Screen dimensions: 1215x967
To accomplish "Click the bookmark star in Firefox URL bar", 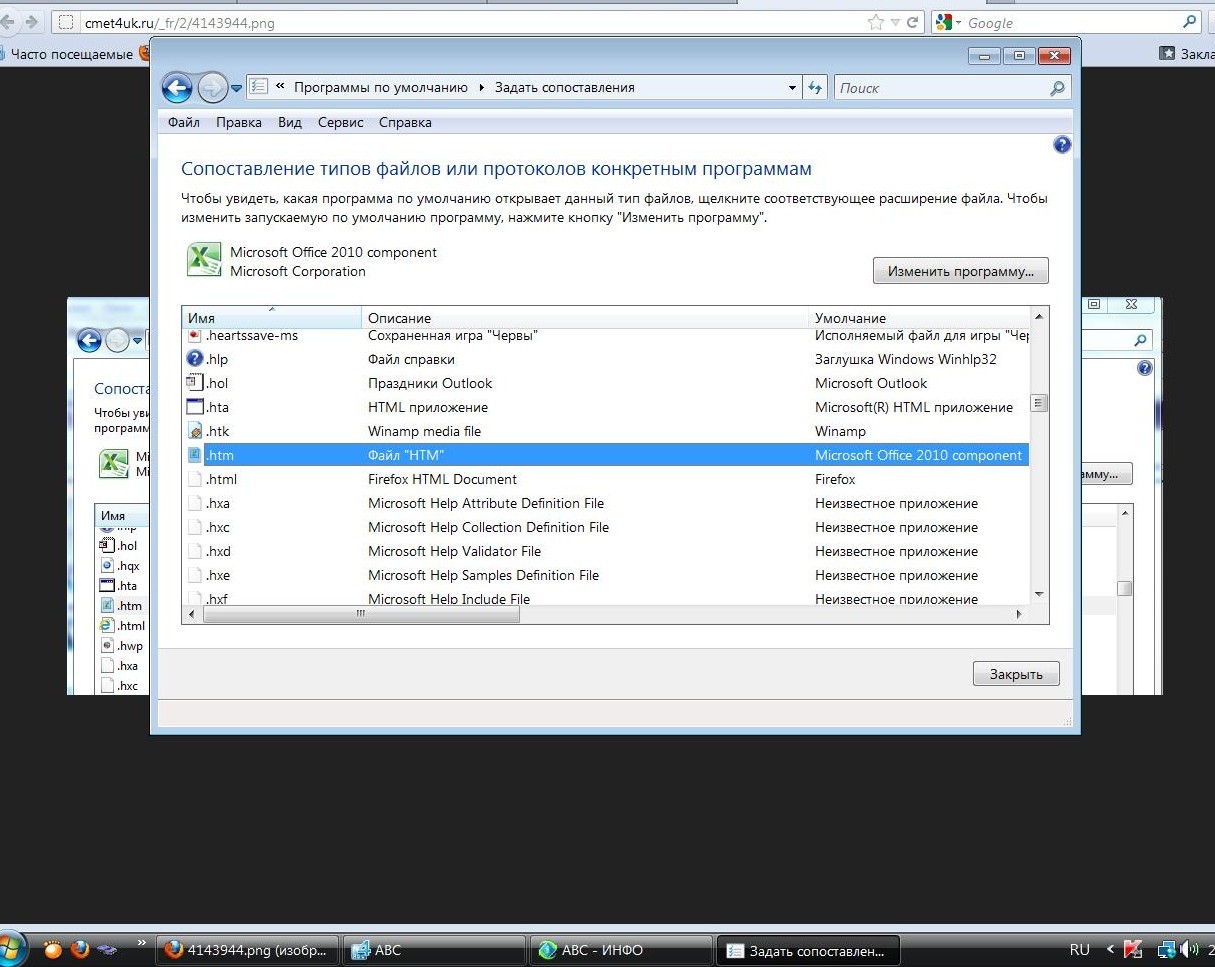I will click(x=876, y=22).
